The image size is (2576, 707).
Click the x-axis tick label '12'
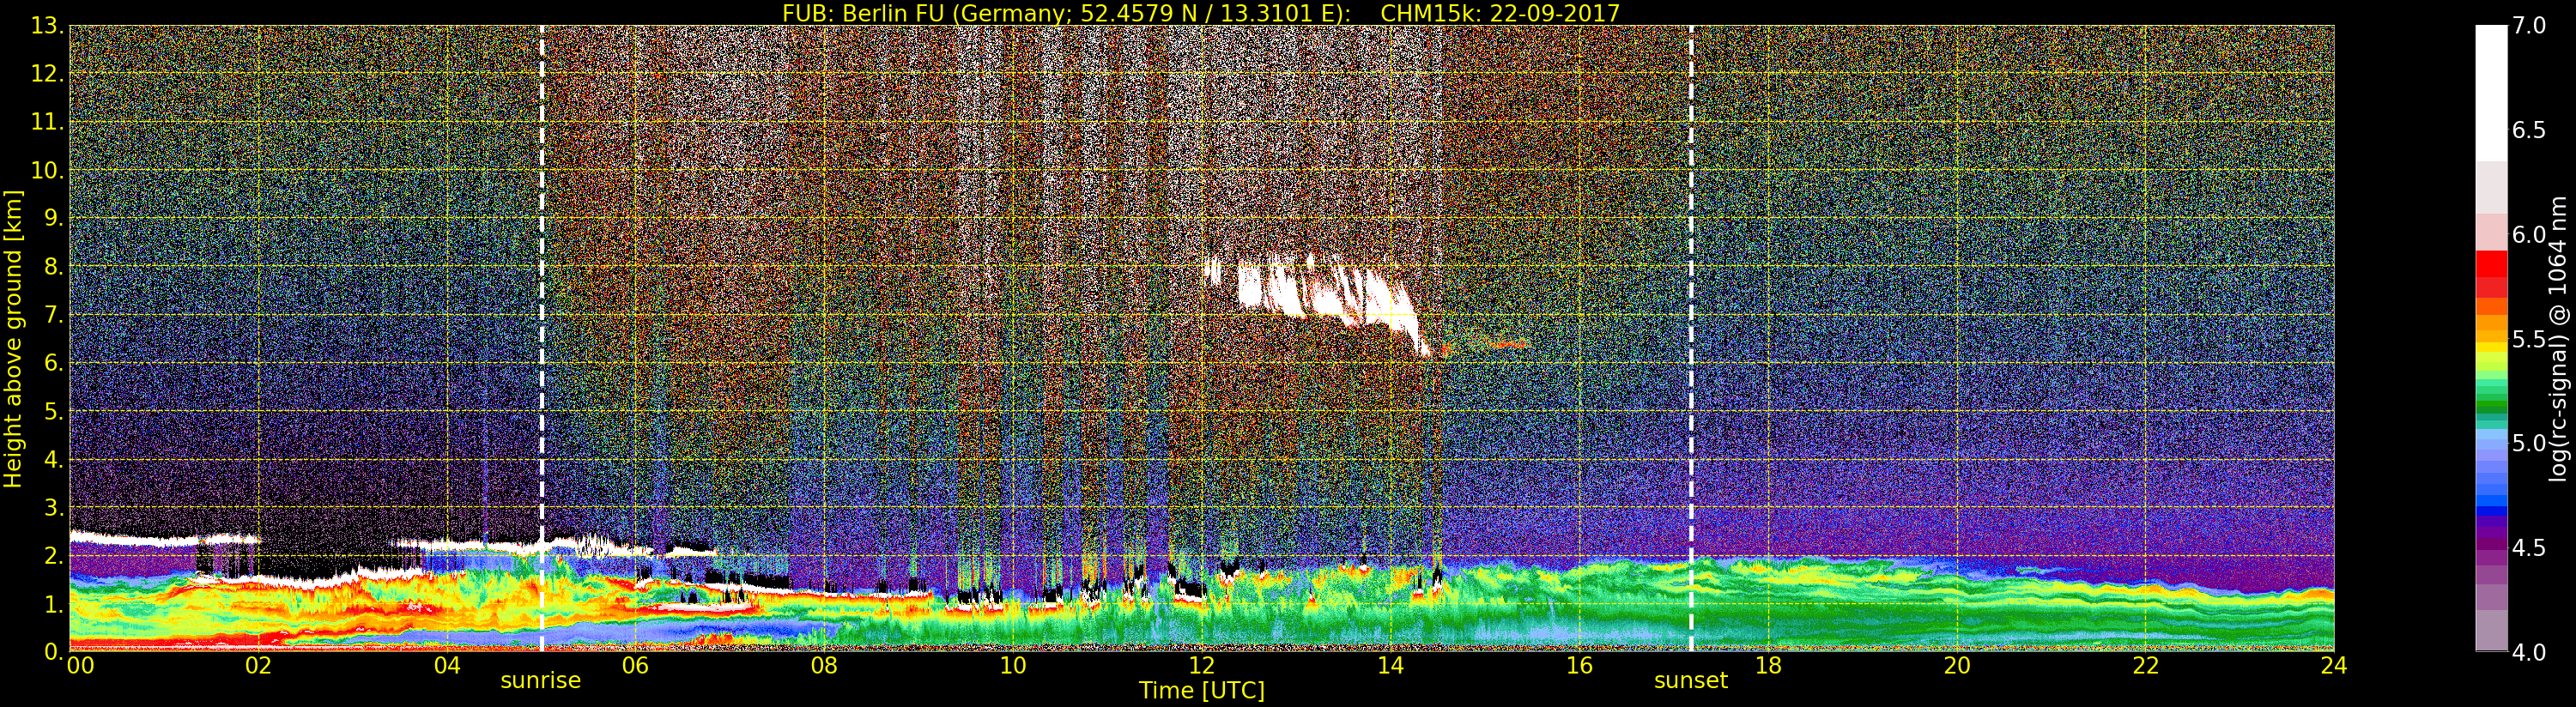coord(1202,665)
